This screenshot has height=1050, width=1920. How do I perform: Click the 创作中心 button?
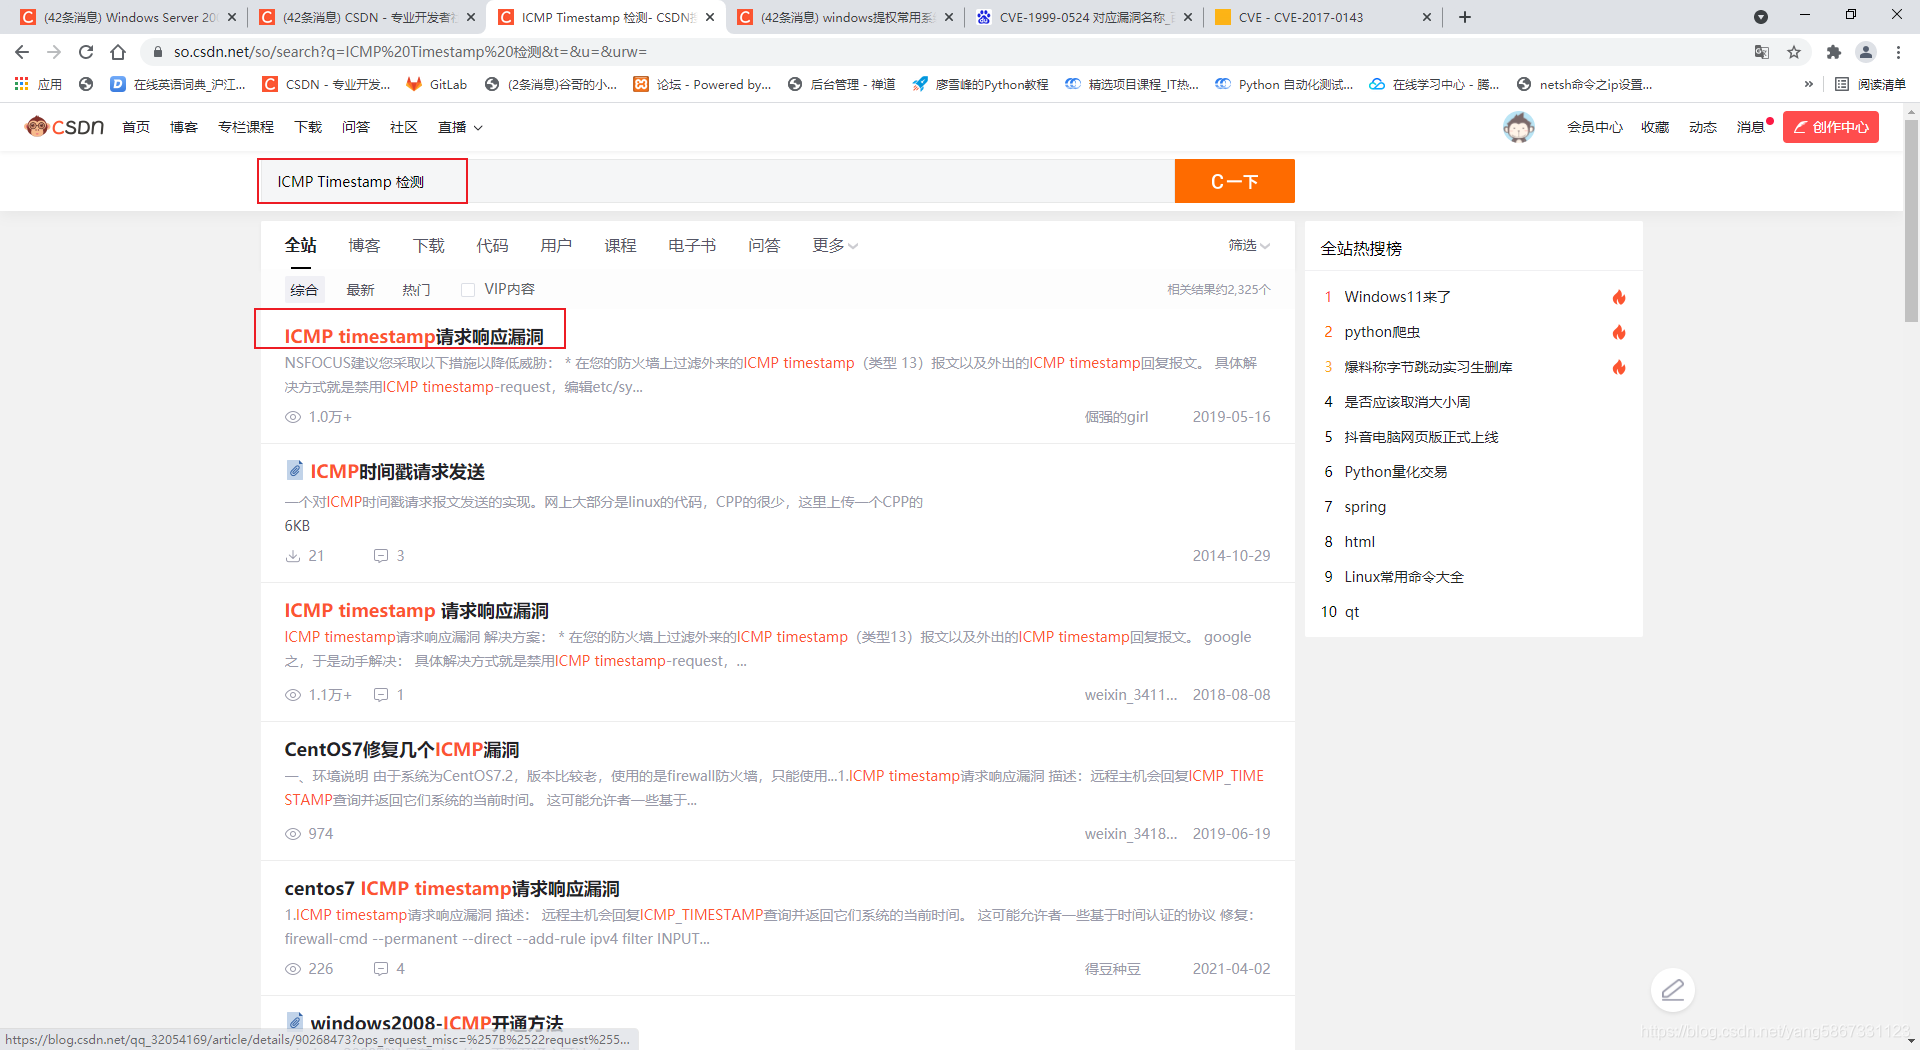[x=1831, y=127]
